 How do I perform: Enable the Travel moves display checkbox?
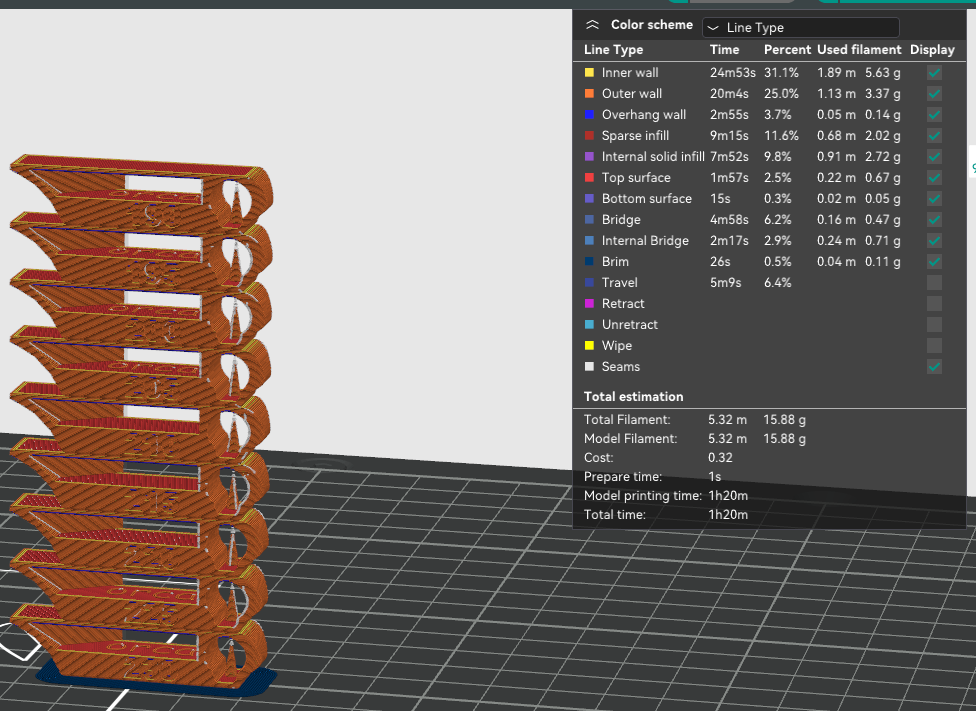click(934, 283)
